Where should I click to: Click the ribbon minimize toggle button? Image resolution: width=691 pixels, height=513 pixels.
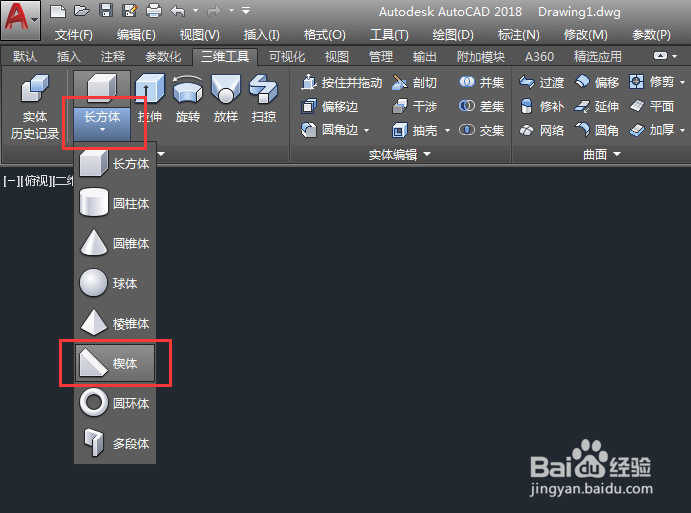660,56
